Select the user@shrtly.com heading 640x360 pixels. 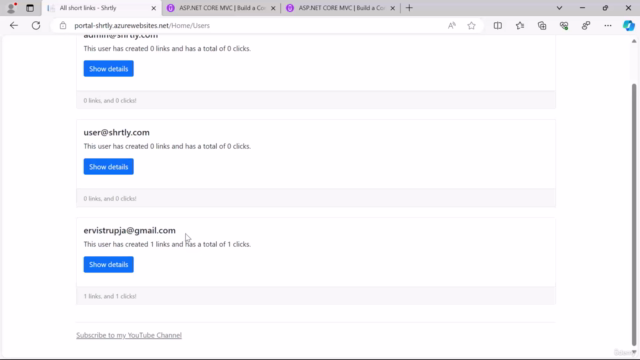tap(116, 132)
